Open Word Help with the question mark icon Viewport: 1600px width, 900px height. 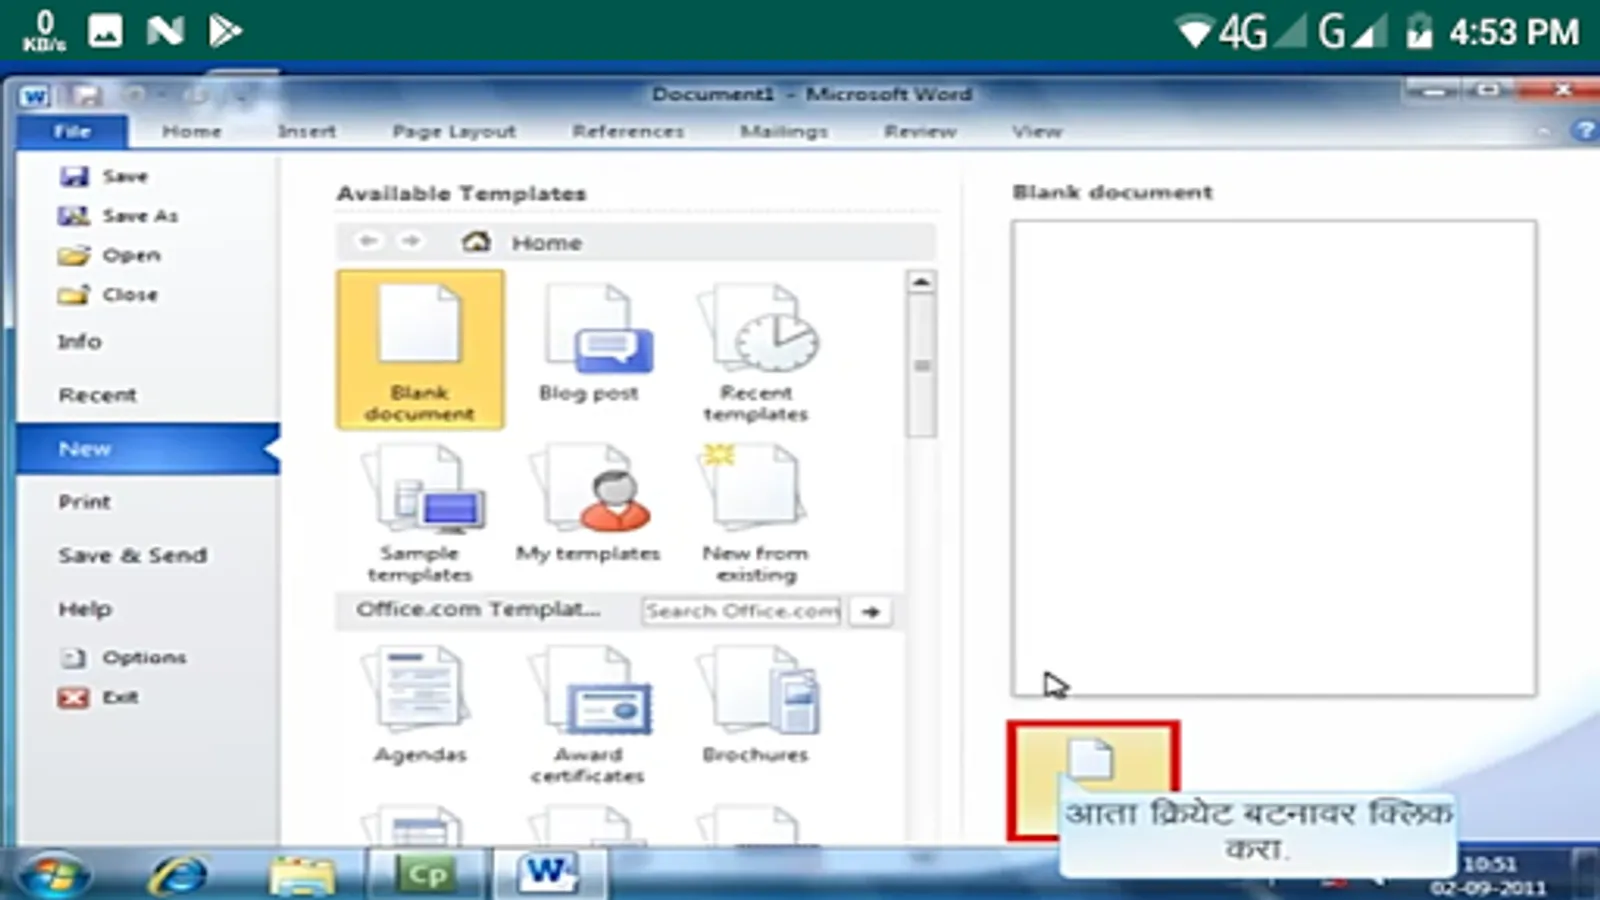point(1584,131)
